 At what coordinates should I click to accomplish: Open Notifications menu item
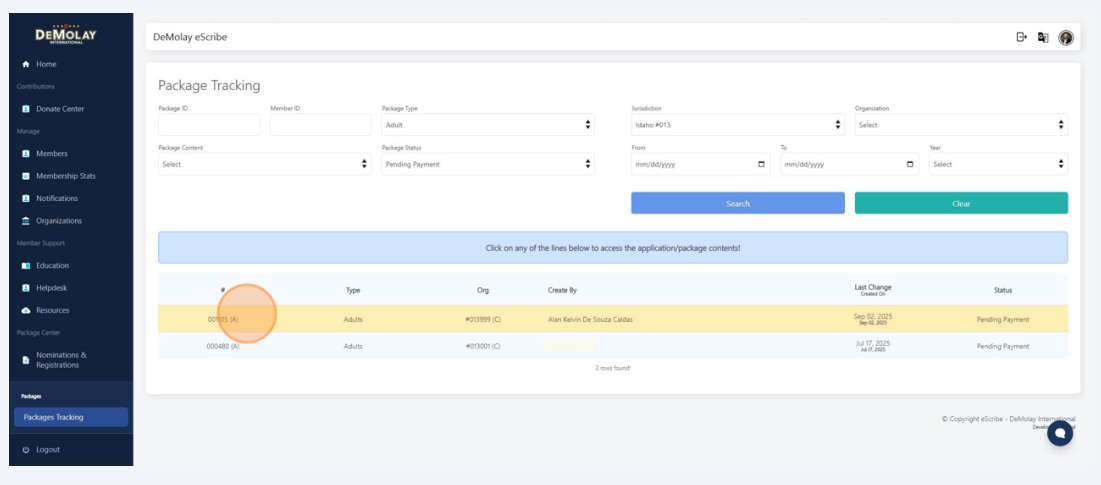click(58, 199)
